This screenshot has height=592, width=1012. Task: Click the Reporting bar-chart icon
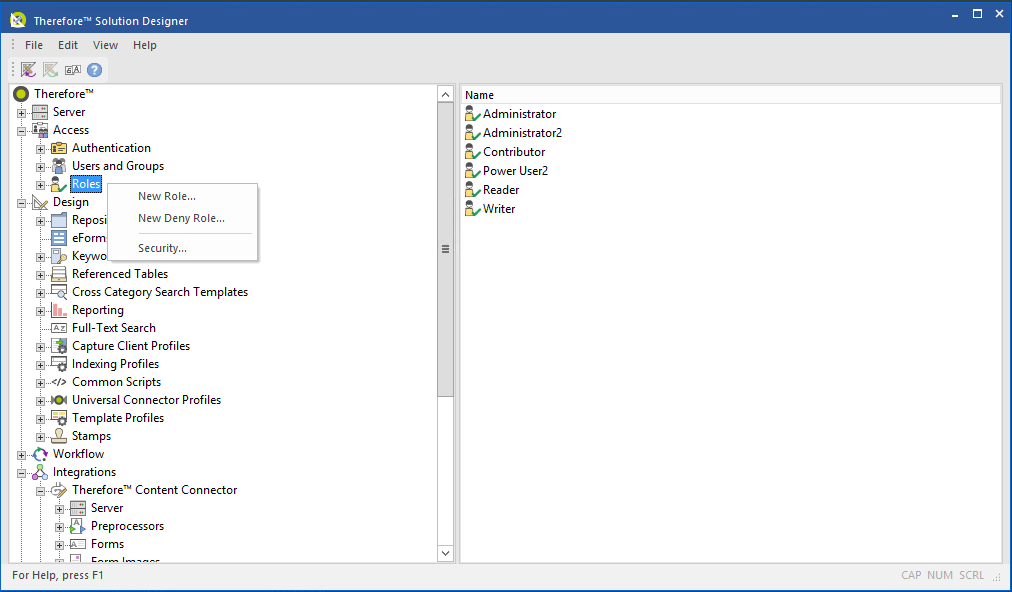tap(59, 309)
